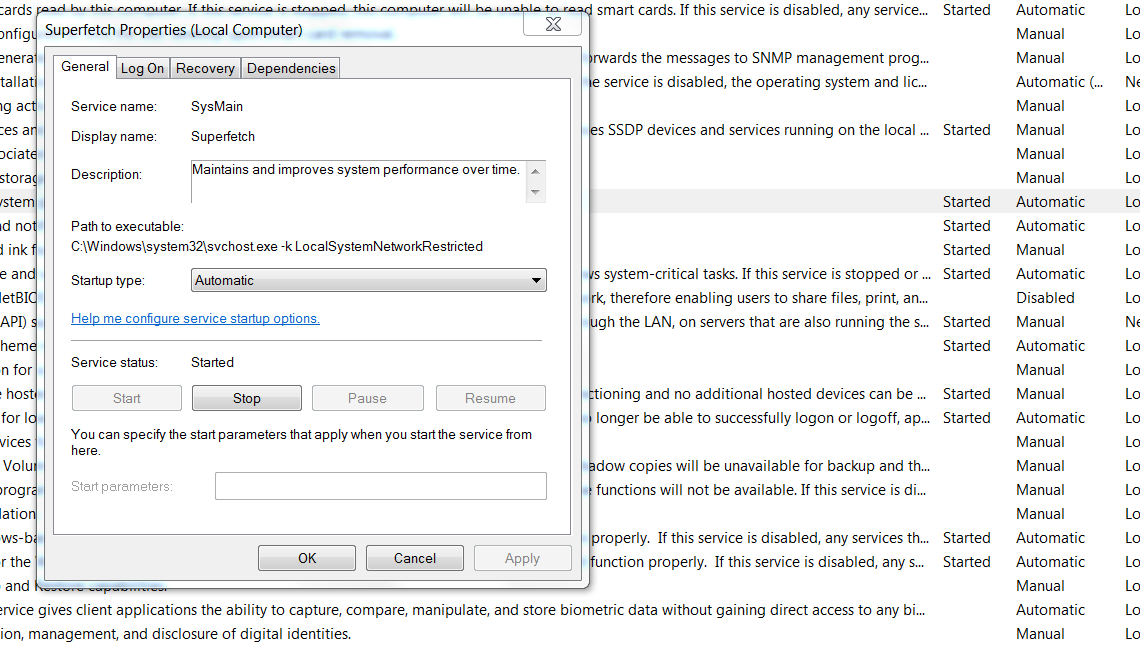Click the svchost.exe executable path text

[x=276, y=246]
